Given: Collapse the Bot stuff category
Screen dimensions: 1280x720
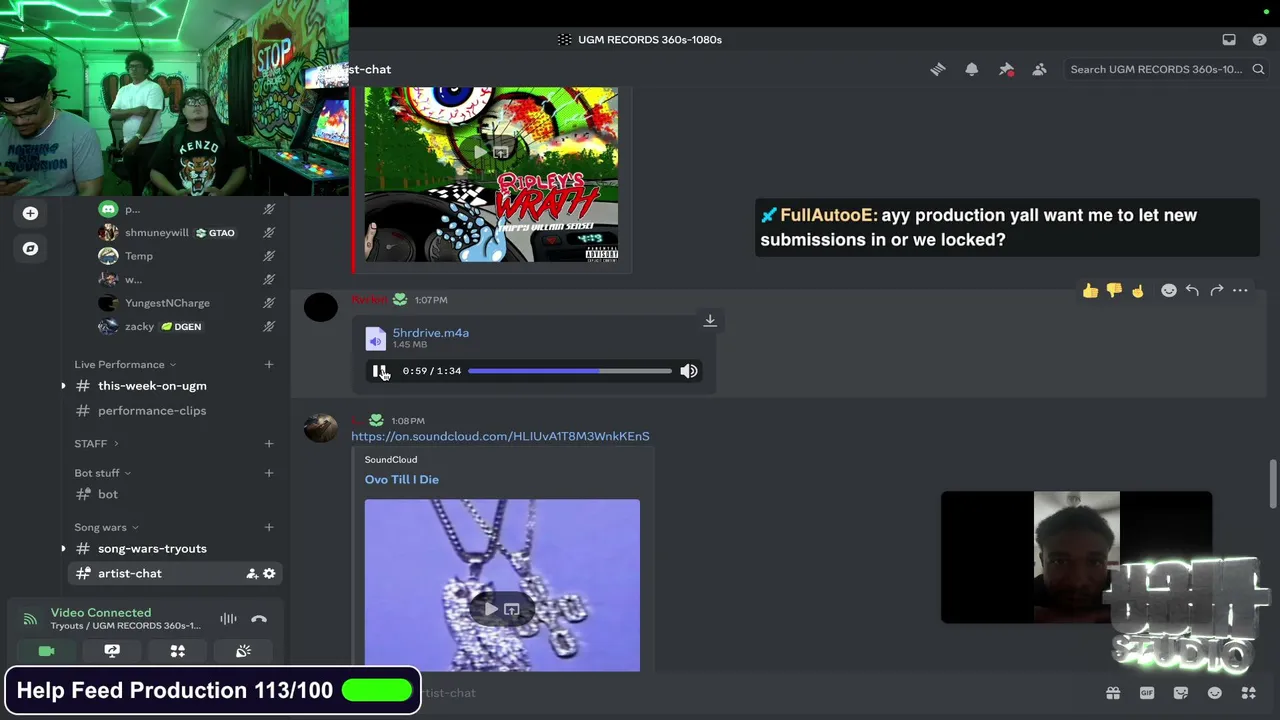Looking at the screenshot, I should pos(102,473).
